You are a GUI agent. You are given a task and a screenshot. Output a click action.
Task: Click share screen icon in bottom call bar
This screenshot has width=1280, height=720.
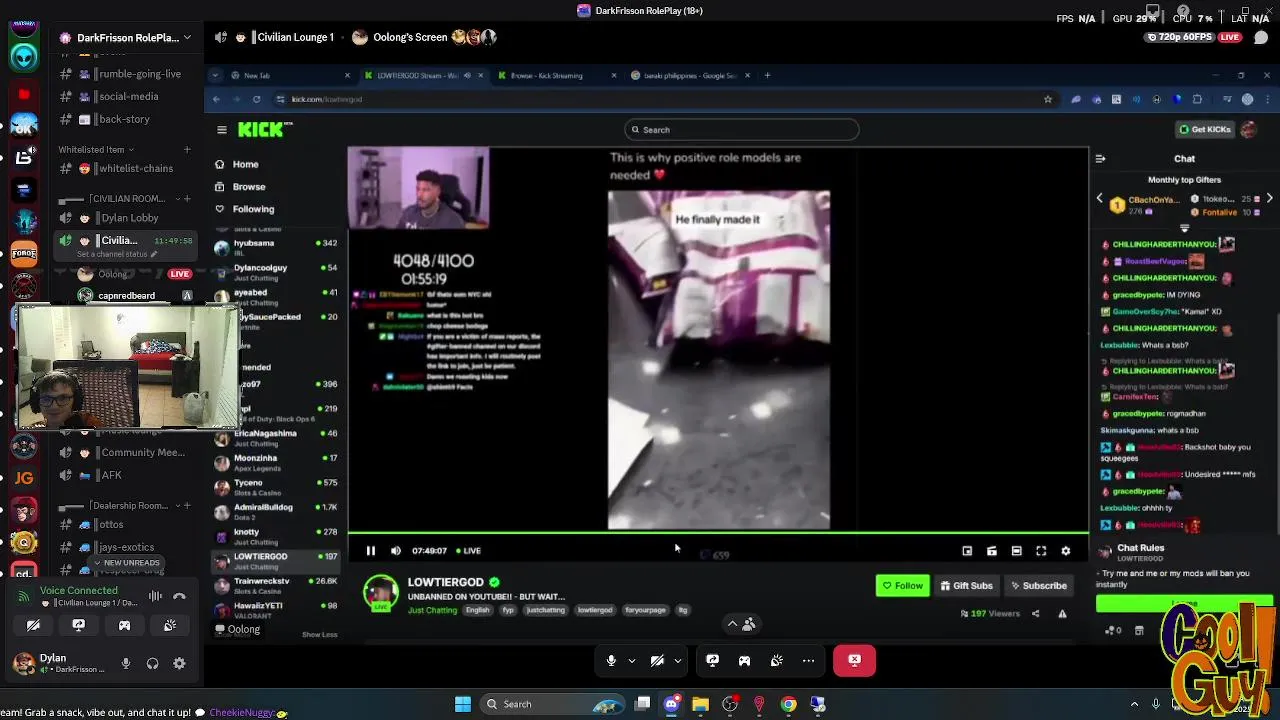coord(712,660)
